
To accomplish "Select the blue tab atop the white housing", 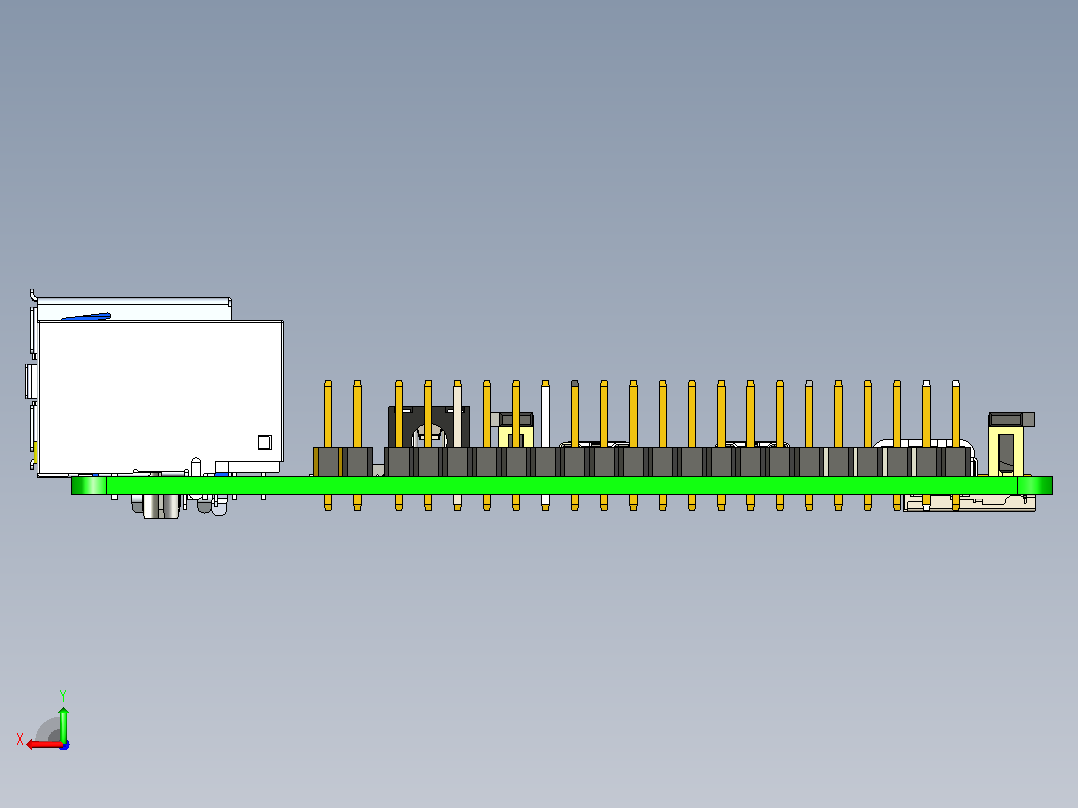I will pos(87,317).
